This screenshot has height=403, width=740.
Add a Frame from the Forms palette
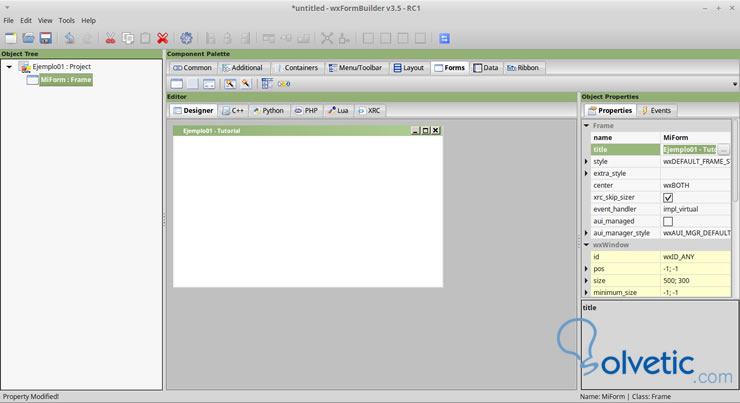tap(177, 84)
